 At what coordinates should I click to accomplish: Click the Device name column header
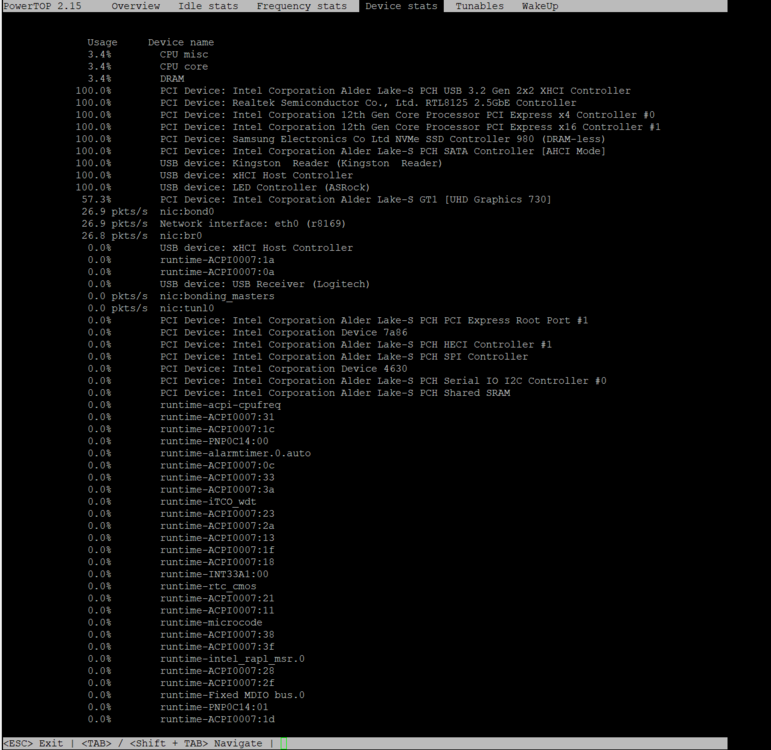(181, 42)
